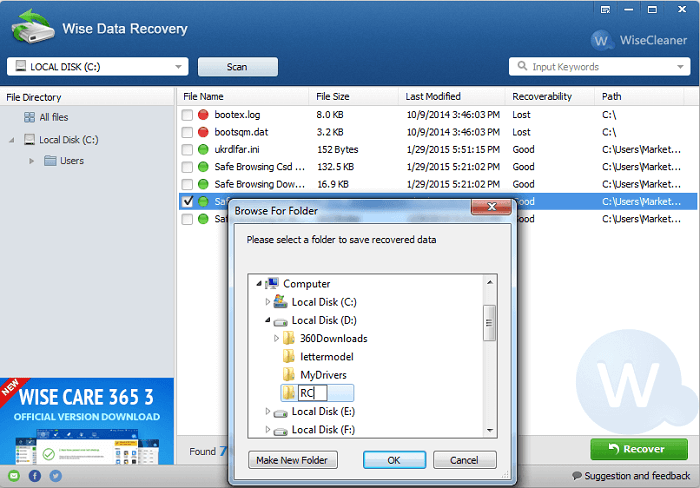The image size is (700, 488).
Task: Open the green email contact icon
Action: click(14, 476)
